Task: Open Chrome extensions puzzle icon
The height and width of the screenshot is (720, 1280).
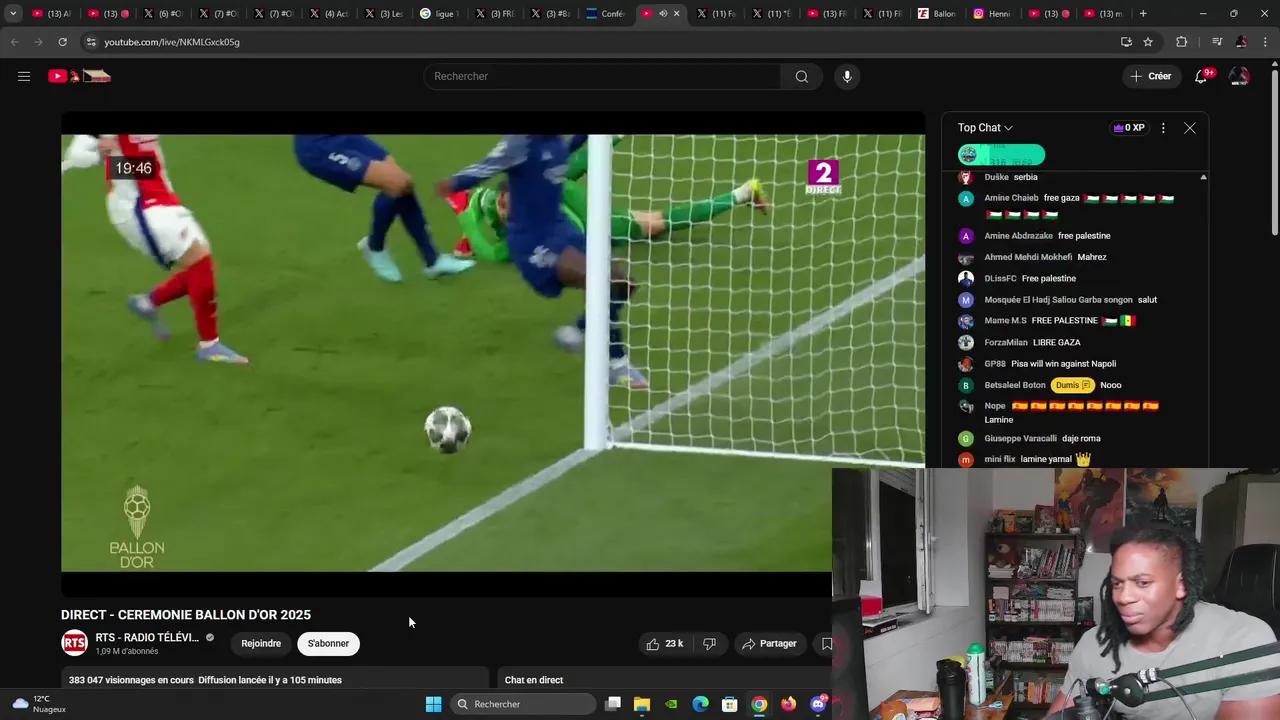Action: click(1182, 42)
